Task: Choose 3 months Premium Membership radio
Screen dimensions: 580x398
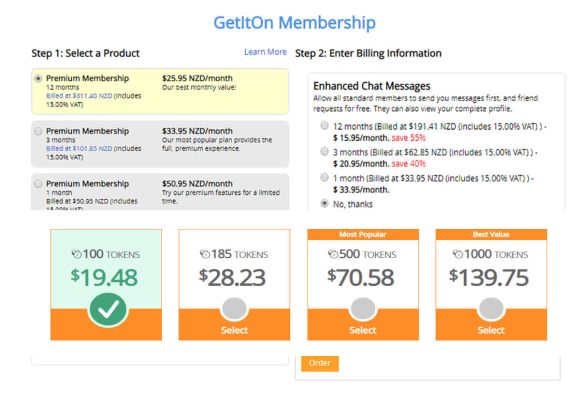Action: click(38, 131)
